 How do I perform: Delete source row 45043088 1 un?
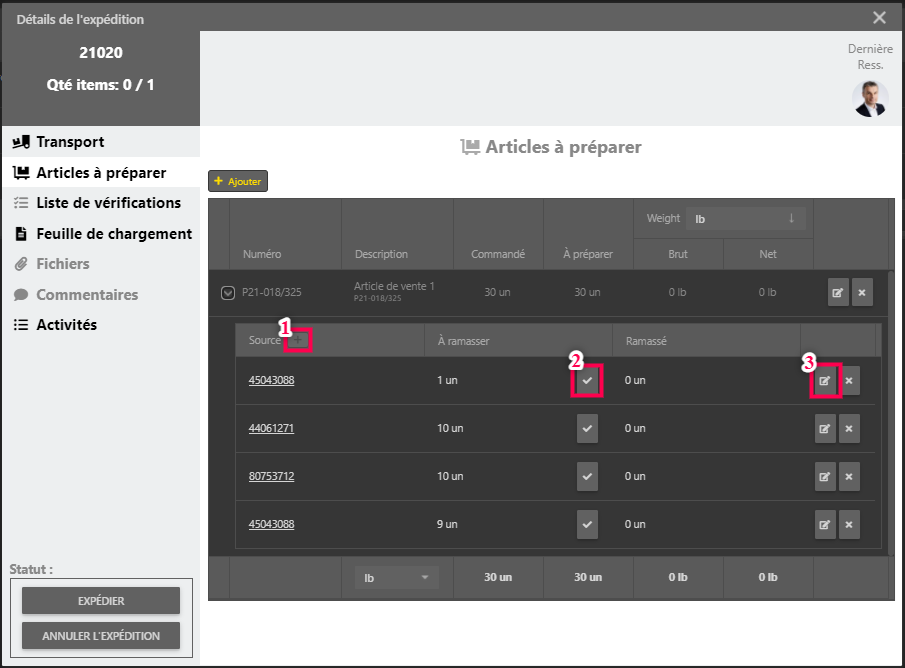pyautogui.click(x=849, y=380)
